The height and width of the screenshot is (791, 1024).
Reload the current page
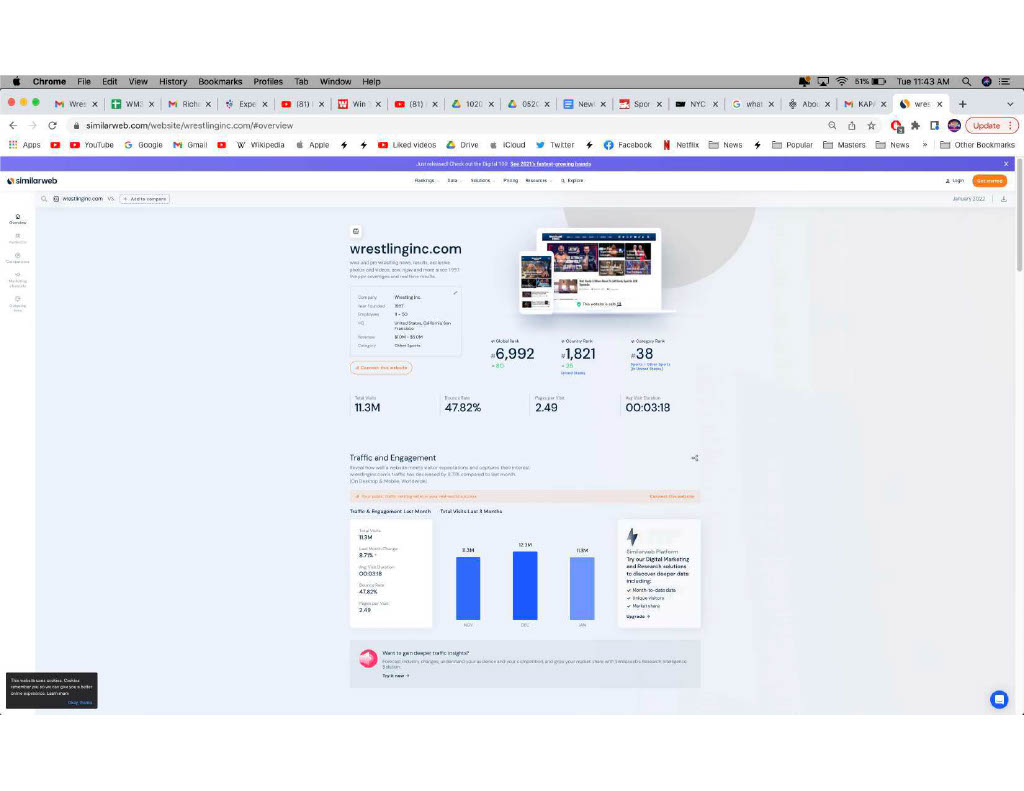pos(52,125)
